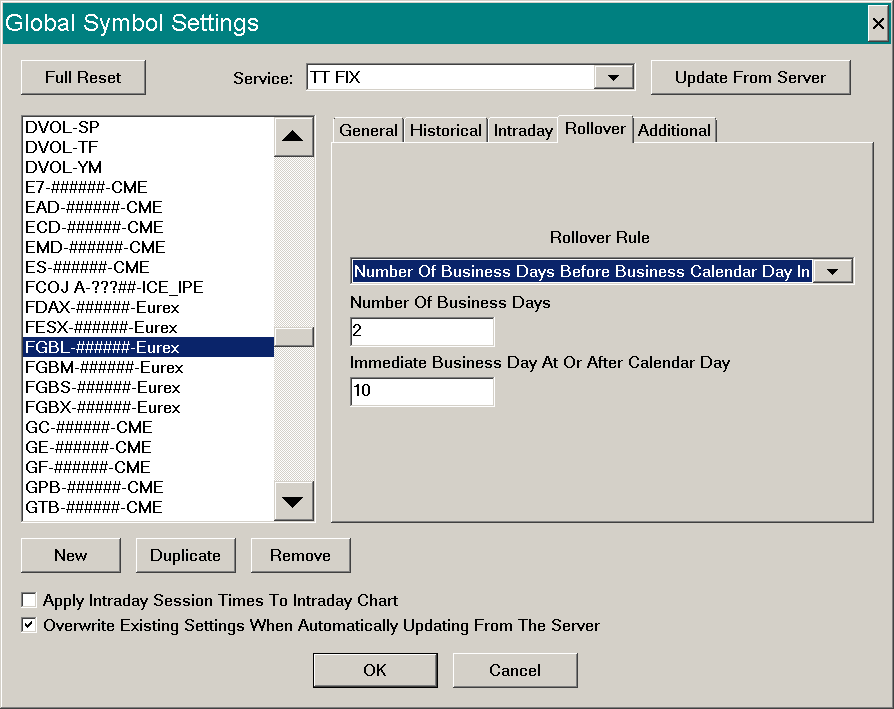Select EMD-######-CME symbol
This screenshot has width=894, height=709.
coord(148,247)
